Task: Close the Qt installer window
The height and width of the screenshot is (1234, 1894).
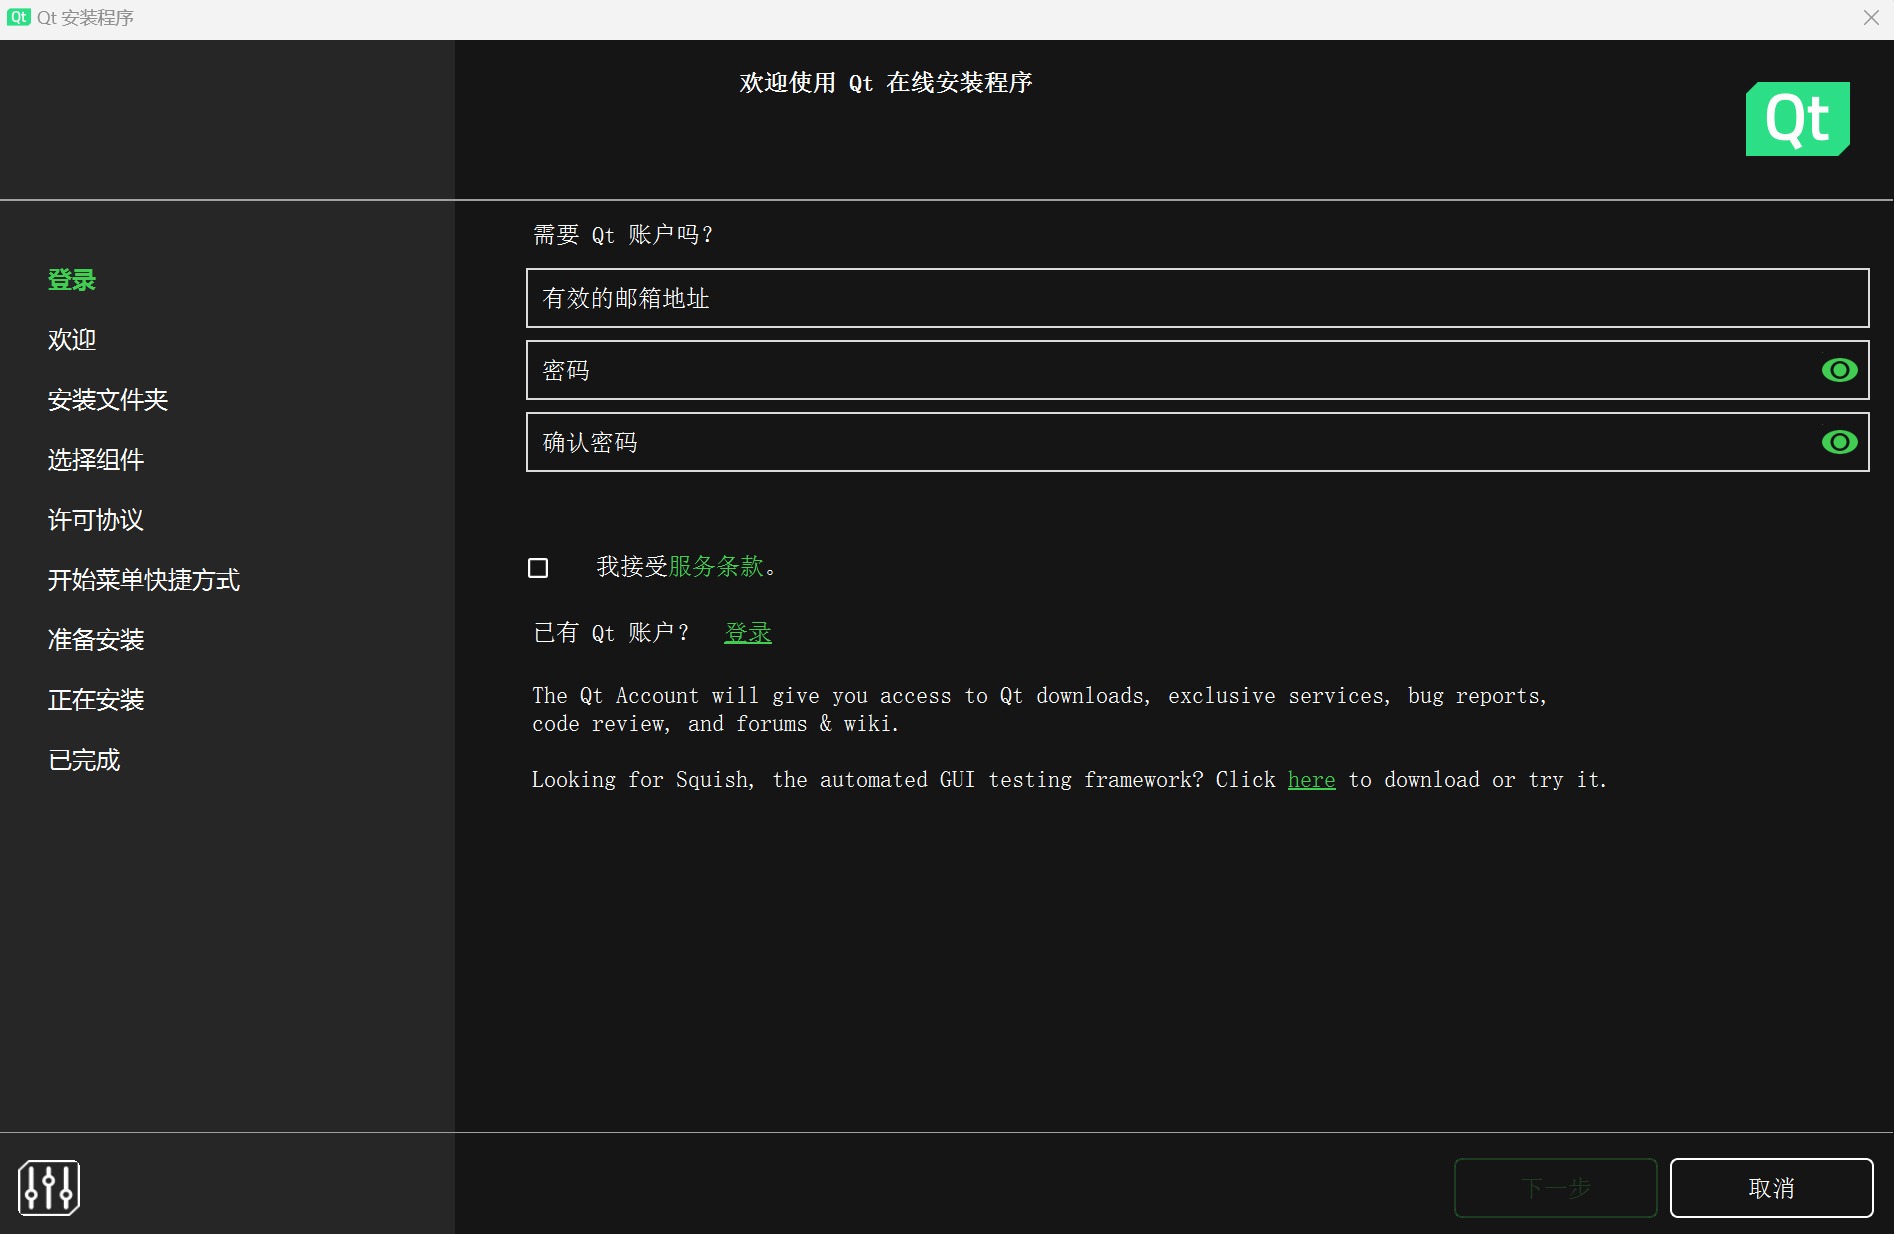Action: [x=1871, y=18]
